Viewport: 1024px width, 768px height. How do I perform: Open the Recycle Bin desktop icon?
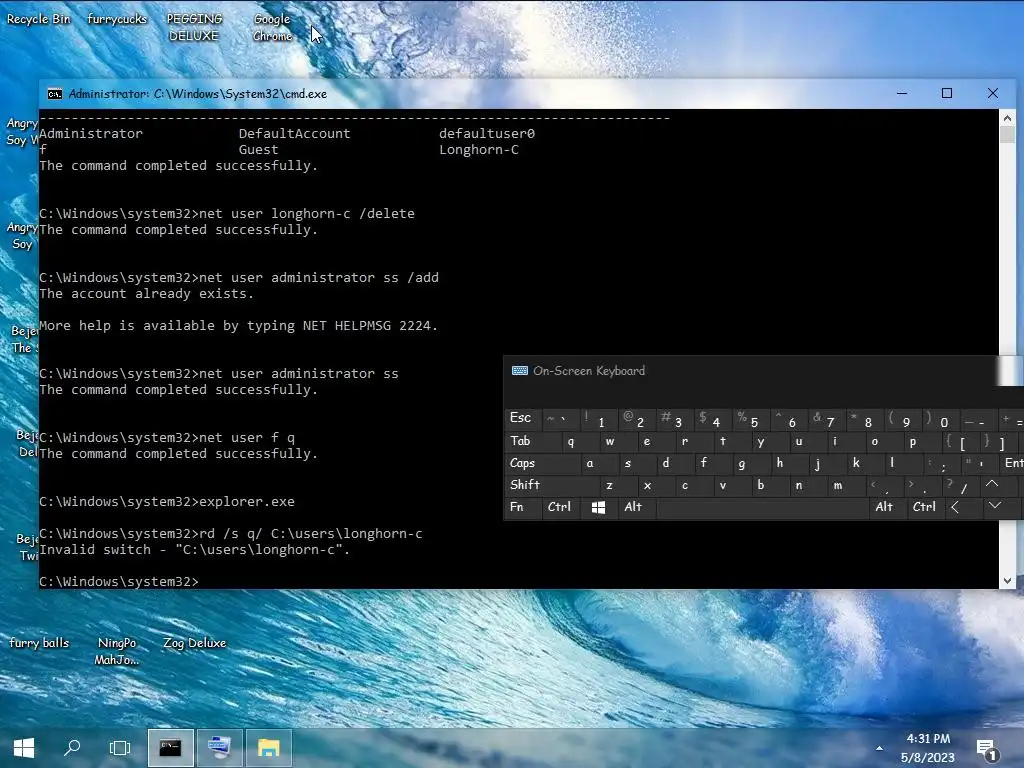point(38,19)
